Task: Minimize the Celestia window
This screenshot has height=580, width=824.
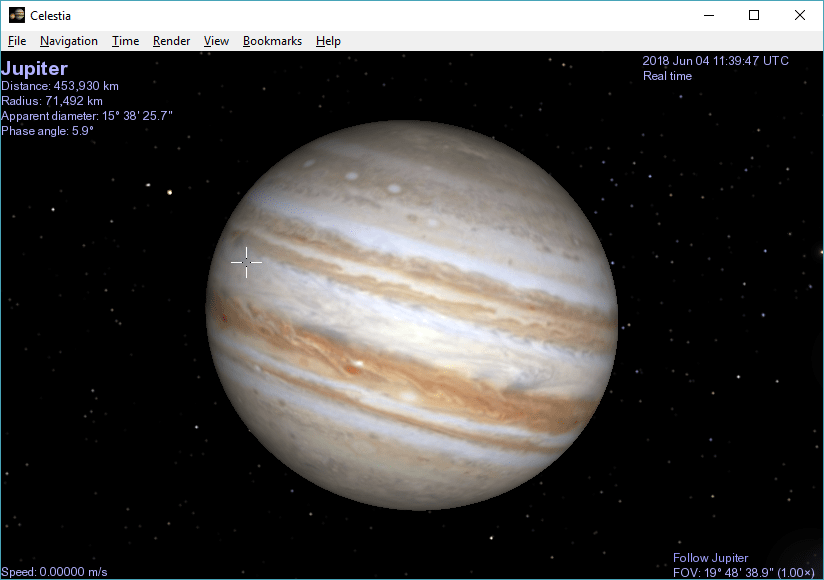Action: 709,15
